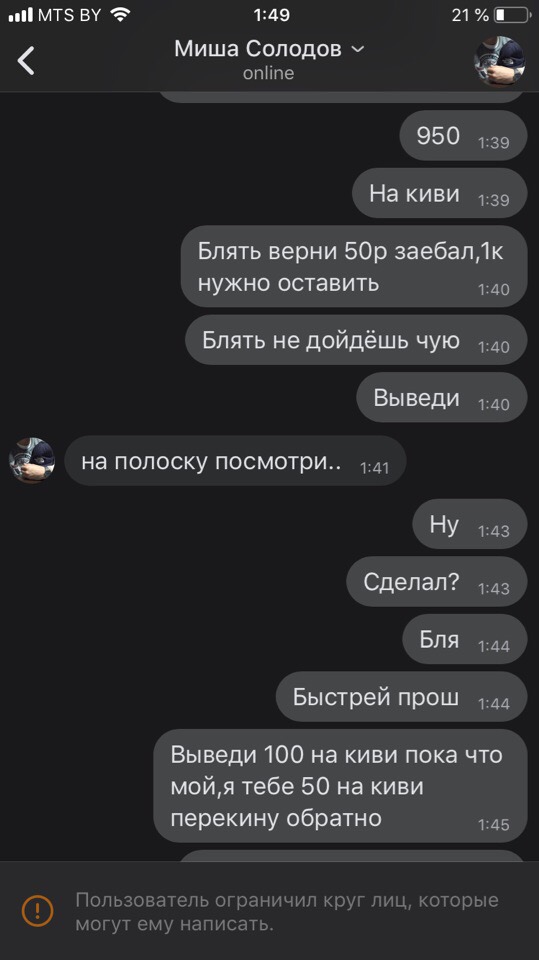Image resolution: width=539 pixels, height=960 pixels.
Task: Tap sender avatar beside incoming message
Action: click(32, 460)
